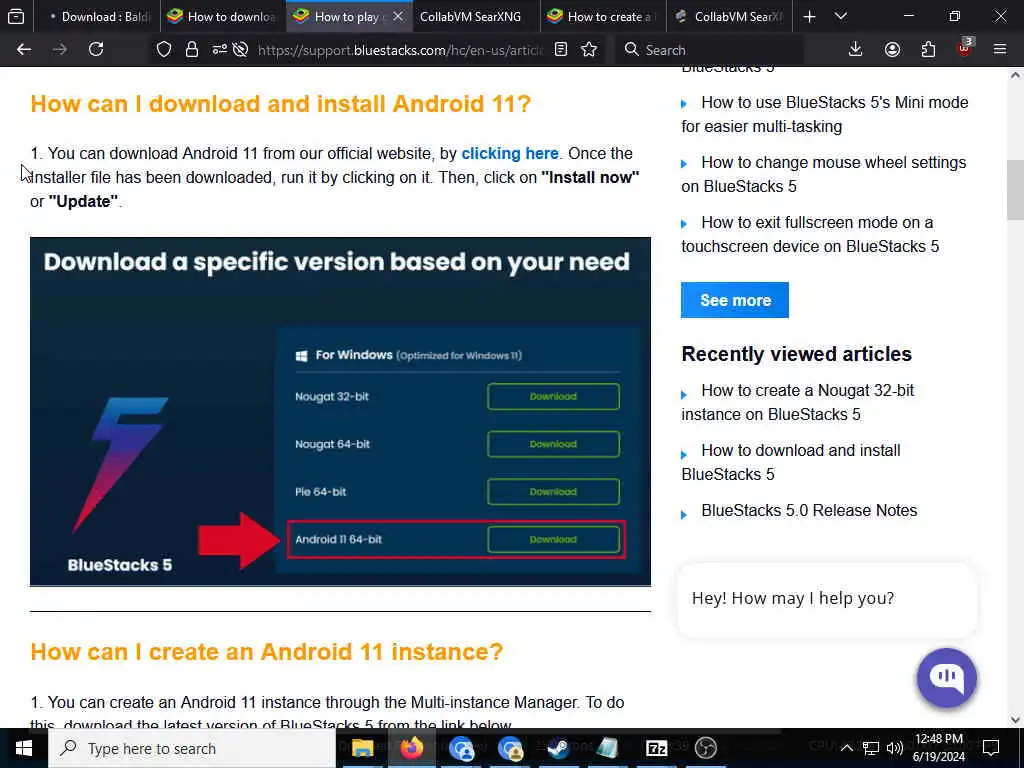Switch to the Download : Baldi tab
1024x768 pixels.
(98, 16)
